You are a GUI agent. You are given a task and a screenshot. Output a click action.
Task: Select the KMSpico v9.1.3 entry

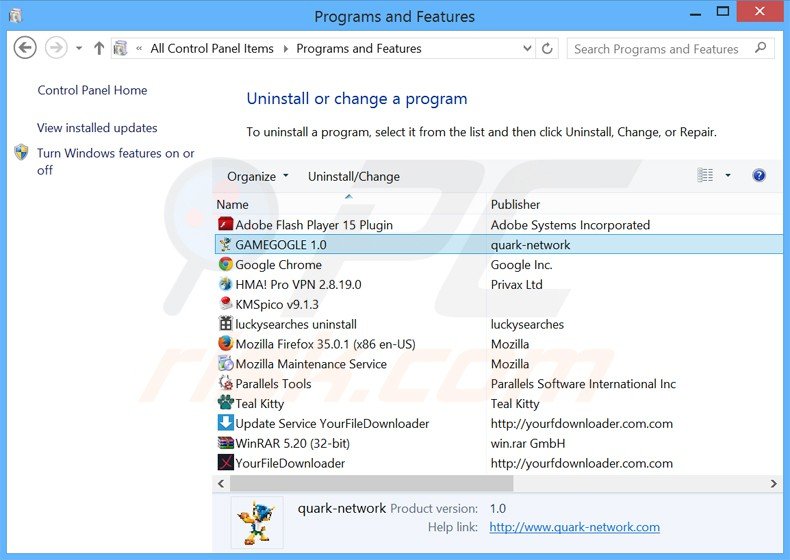point(277,304)
